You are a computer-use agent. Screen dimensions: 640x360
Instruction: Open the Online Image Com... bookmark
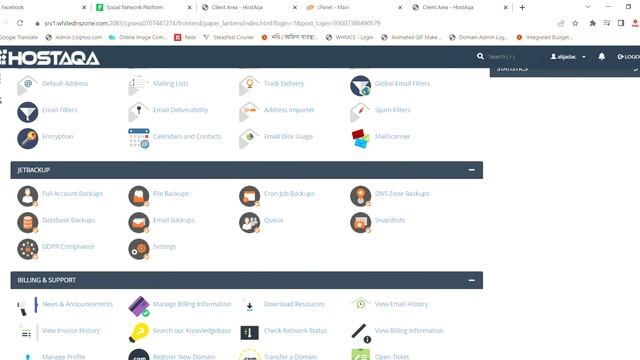coord(138,37)
